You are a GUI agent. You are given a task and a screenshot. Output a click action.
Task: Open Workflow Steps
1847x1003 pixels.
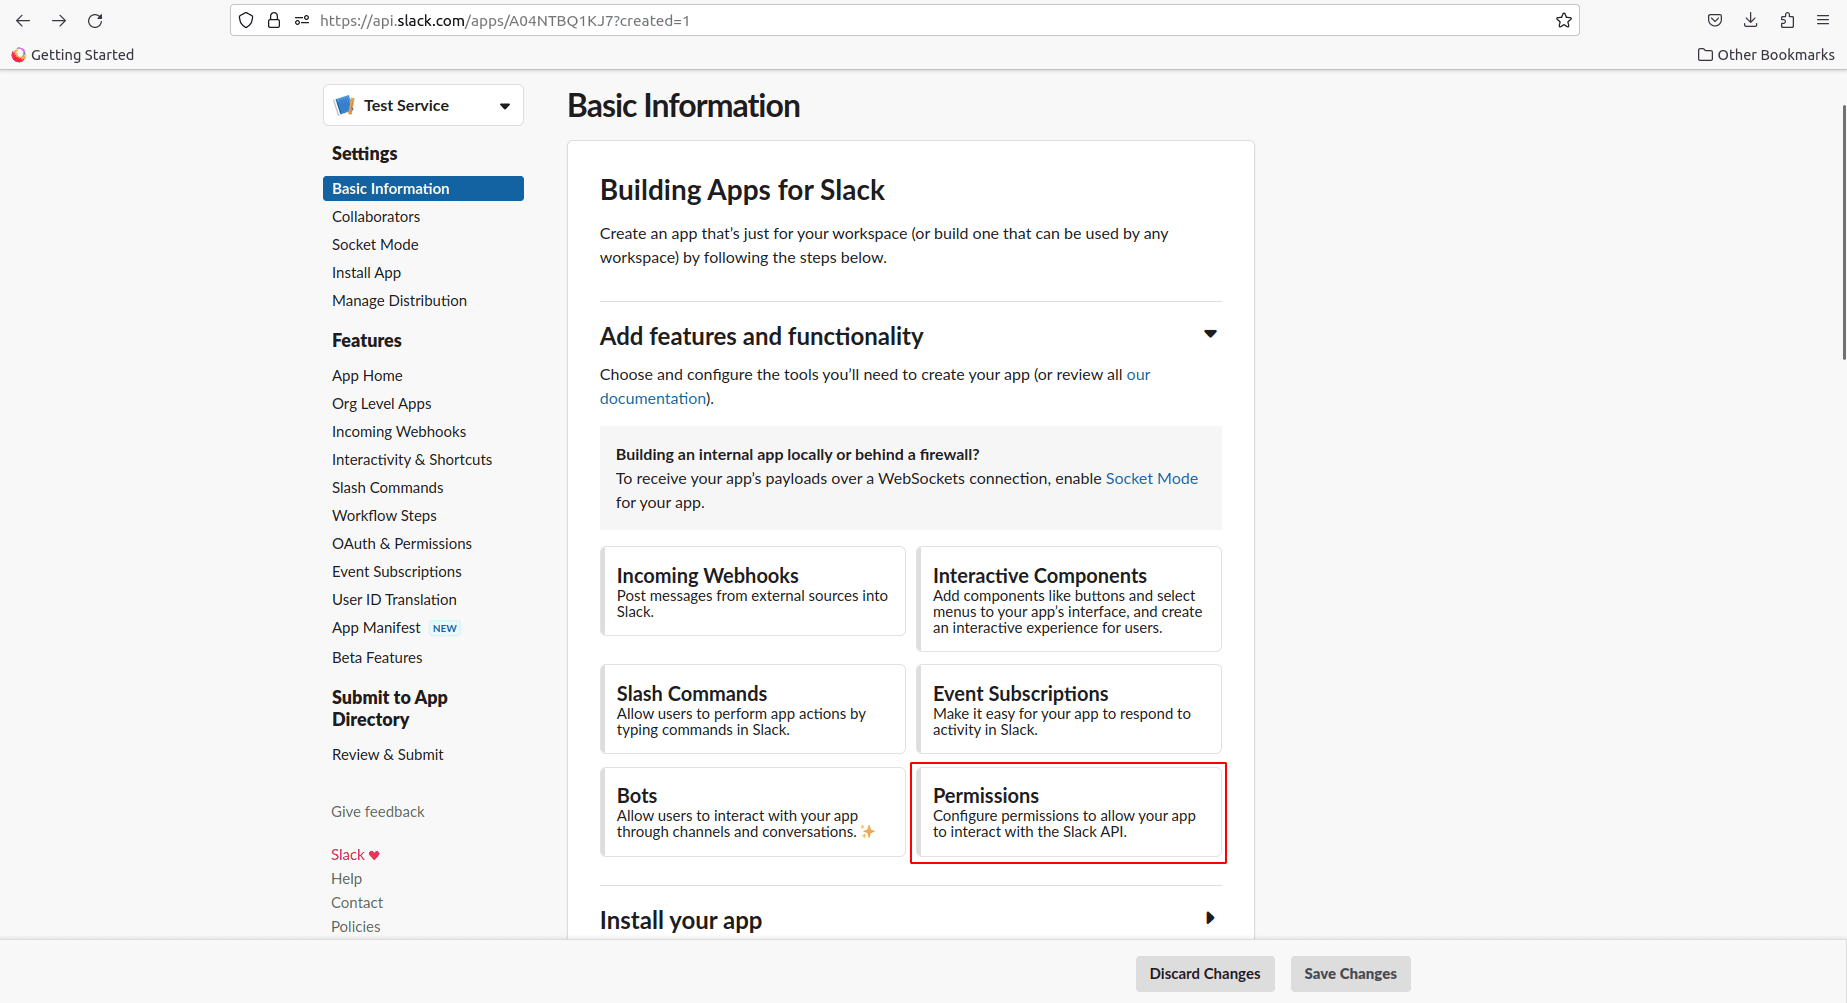pos(384,516)
